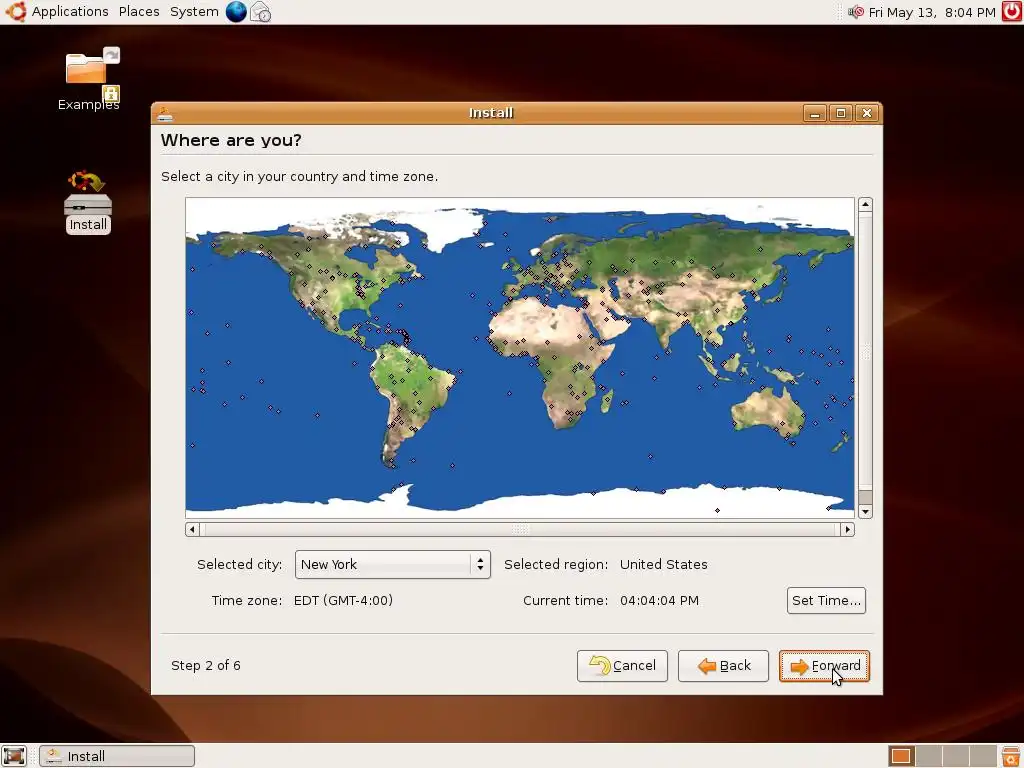Click the Set Time... button
The width and height of the screenshot is (1024, 768).
pyautogui.click(x=826, y=600)
